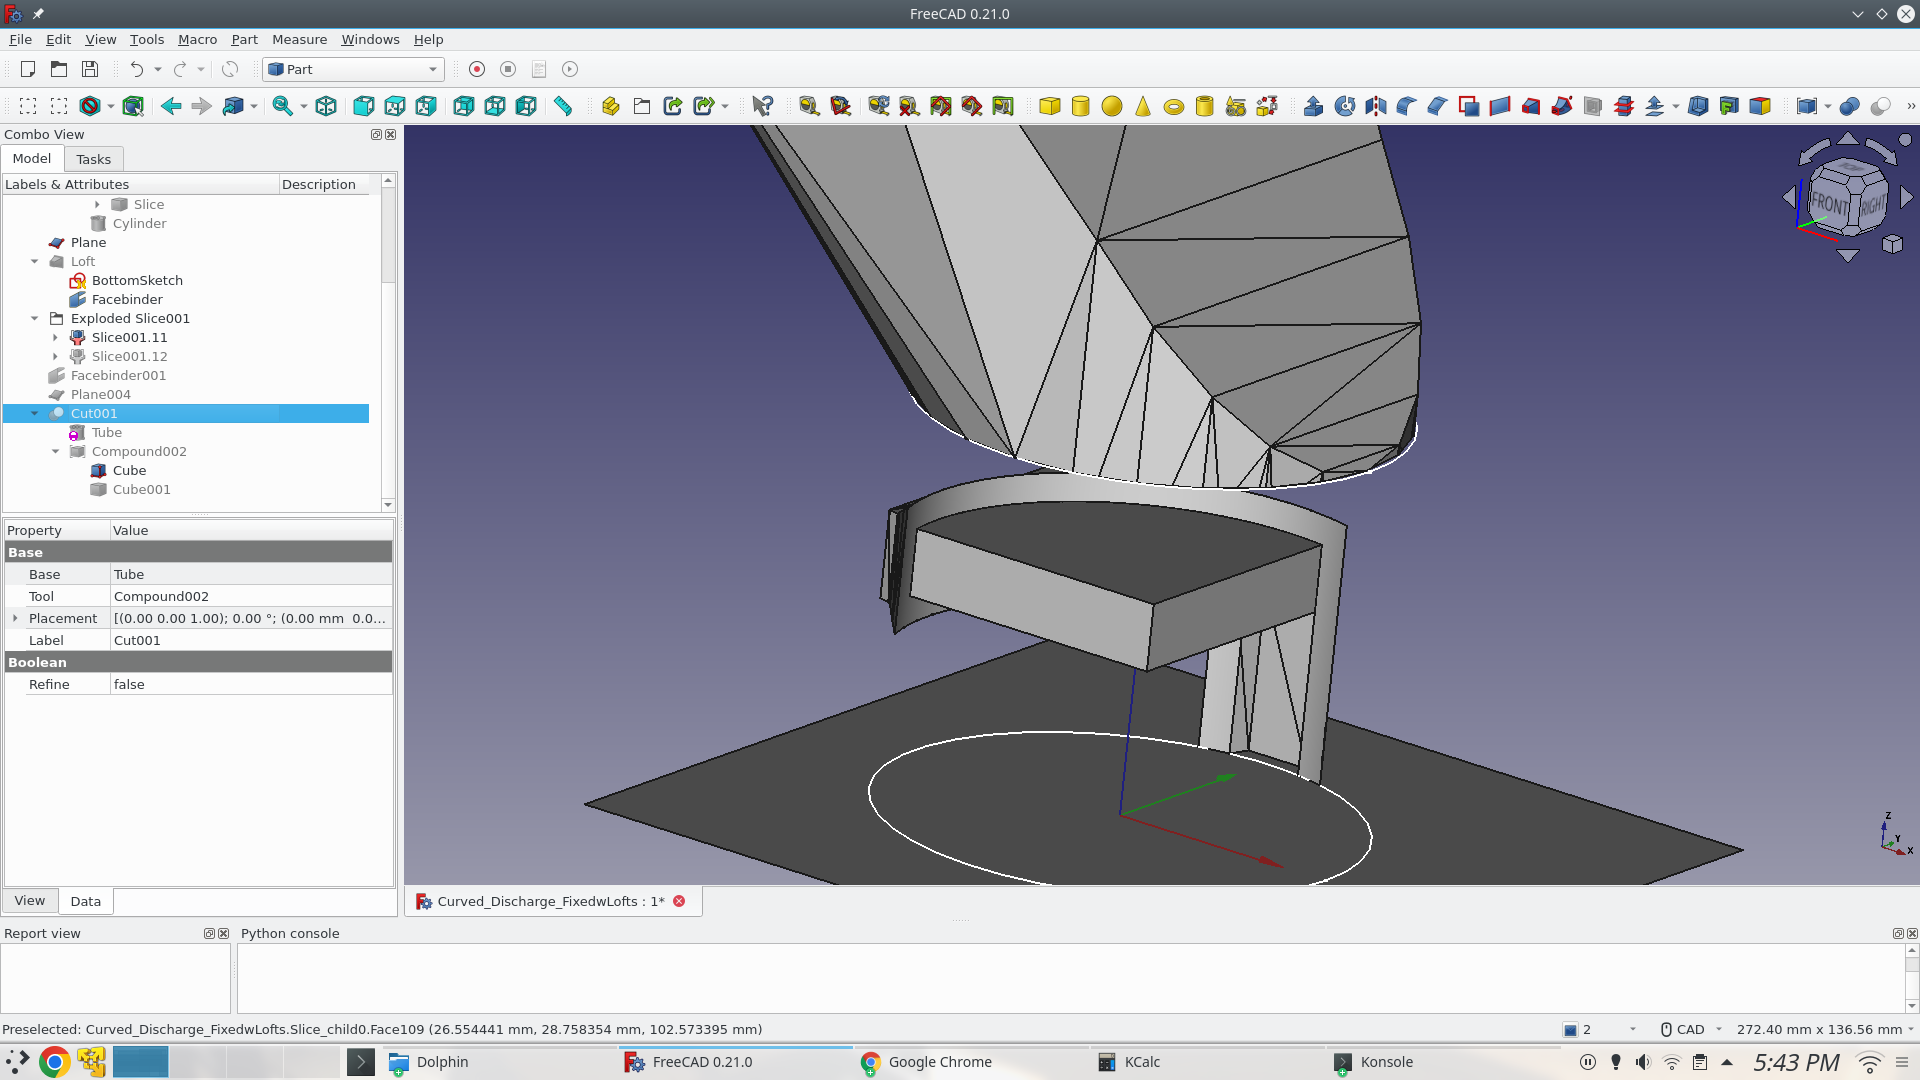Click the Boolean union spheres icon
This screenshot has height=1080, width=1920.
1850,106
